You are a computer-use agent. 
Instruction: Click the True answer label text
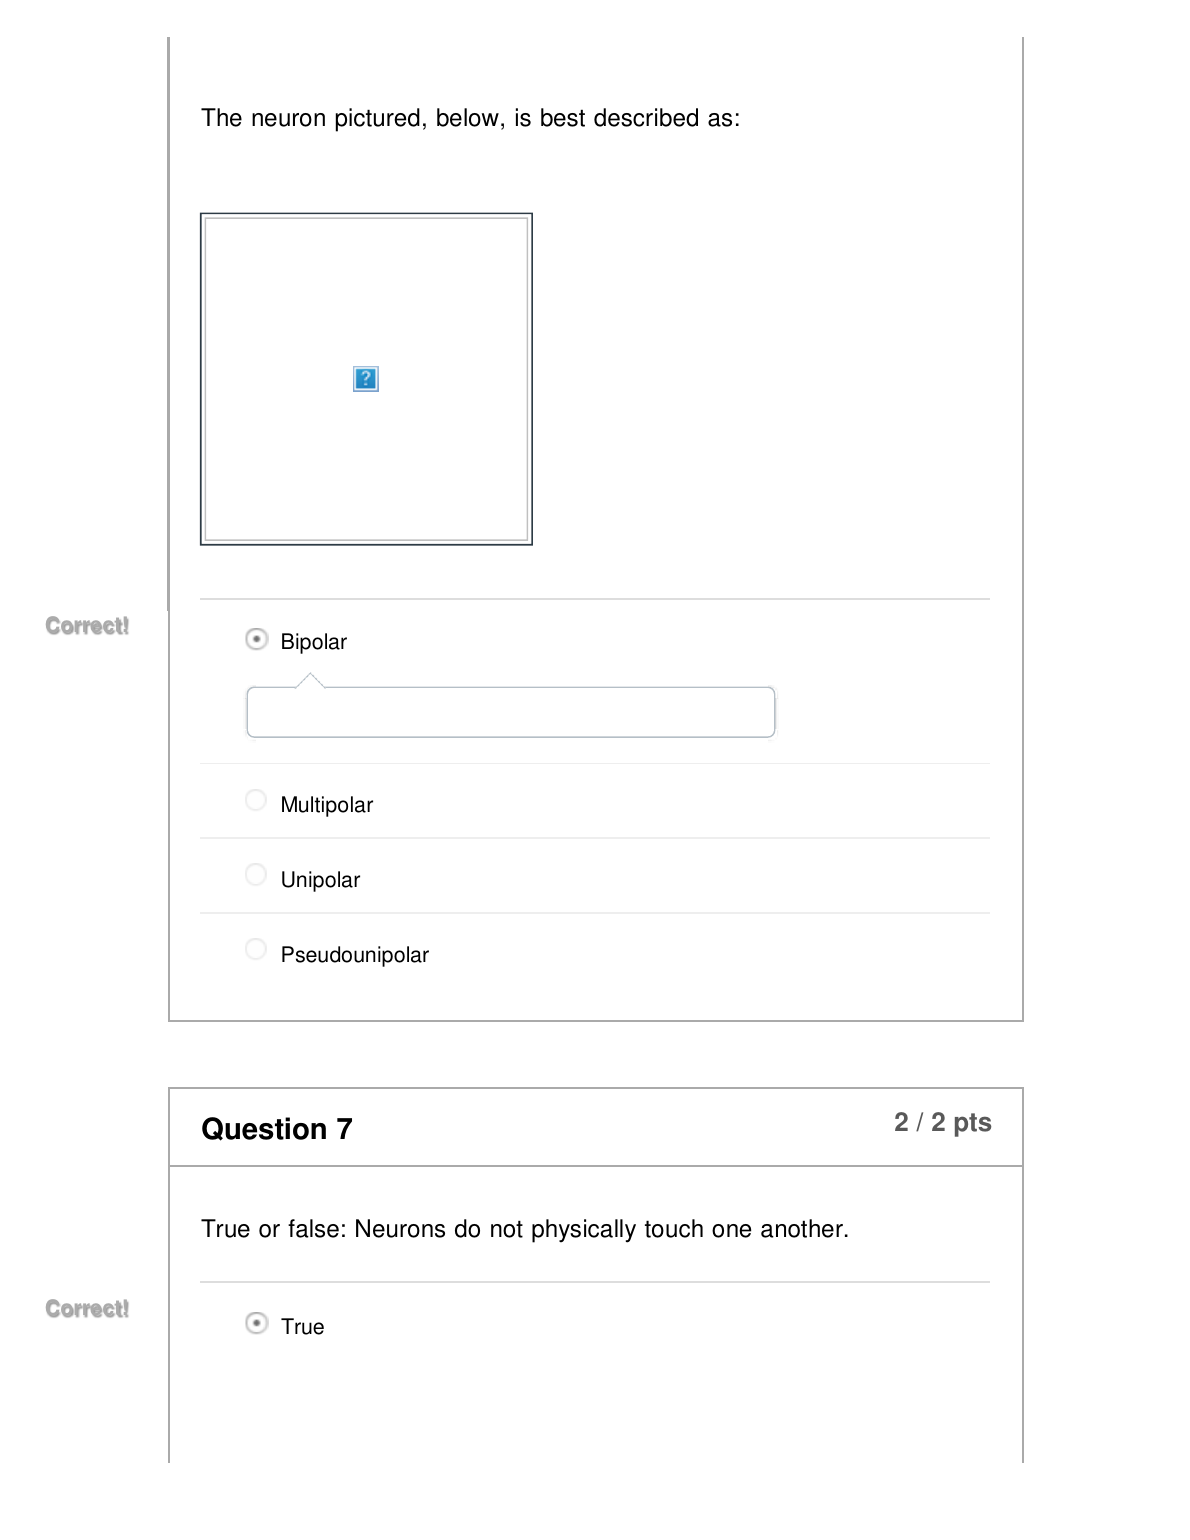click(302, 1327)
